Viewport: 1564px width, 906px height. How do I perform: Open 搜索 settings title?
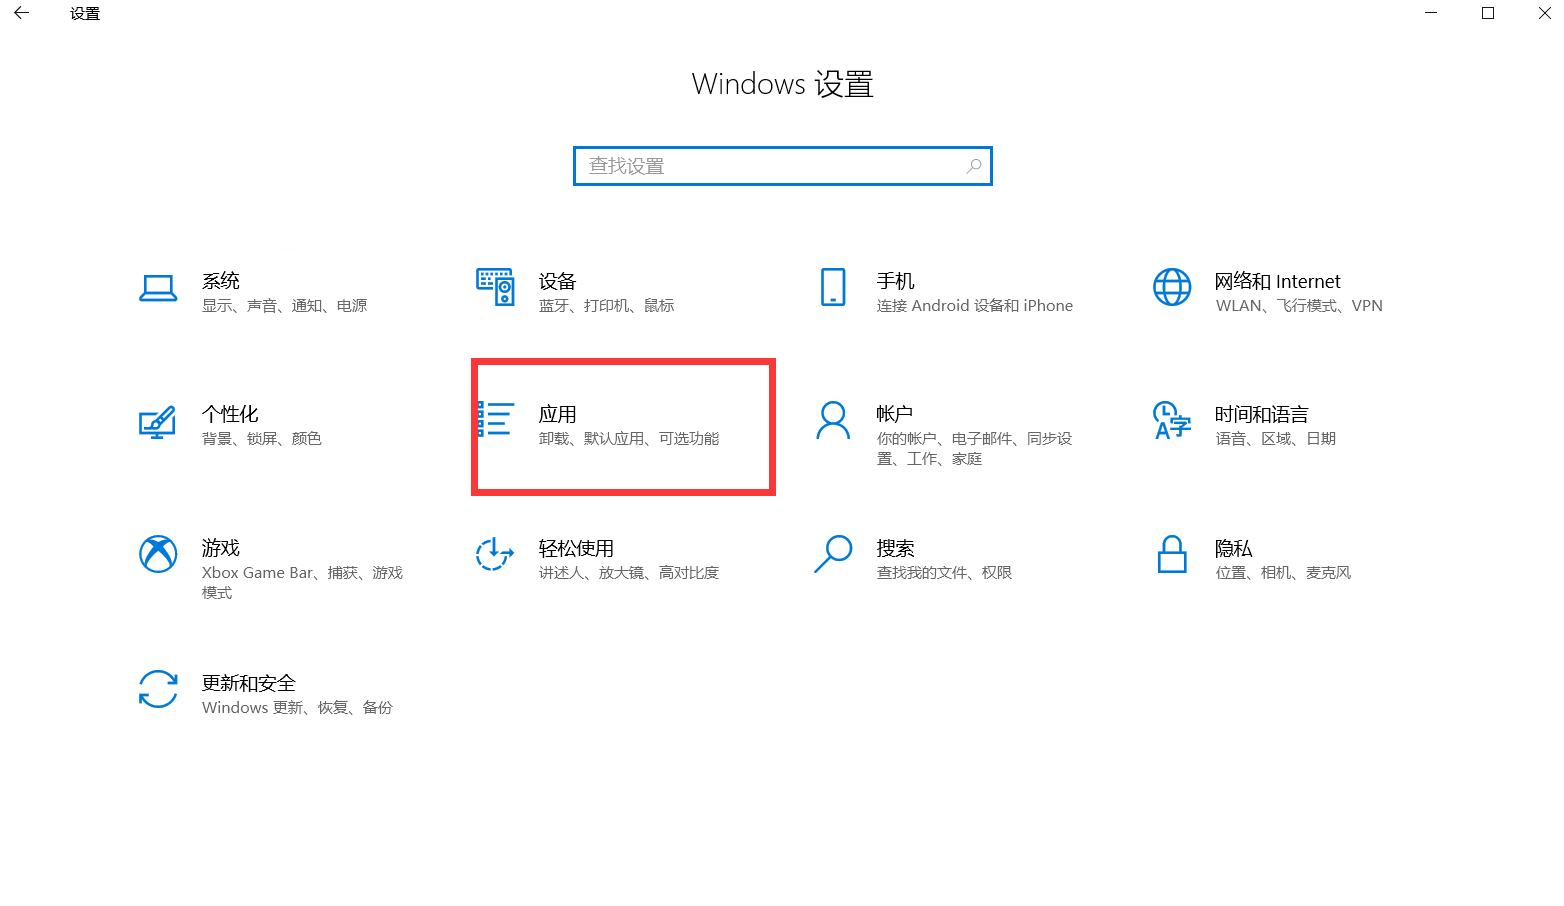coord(896,548)
